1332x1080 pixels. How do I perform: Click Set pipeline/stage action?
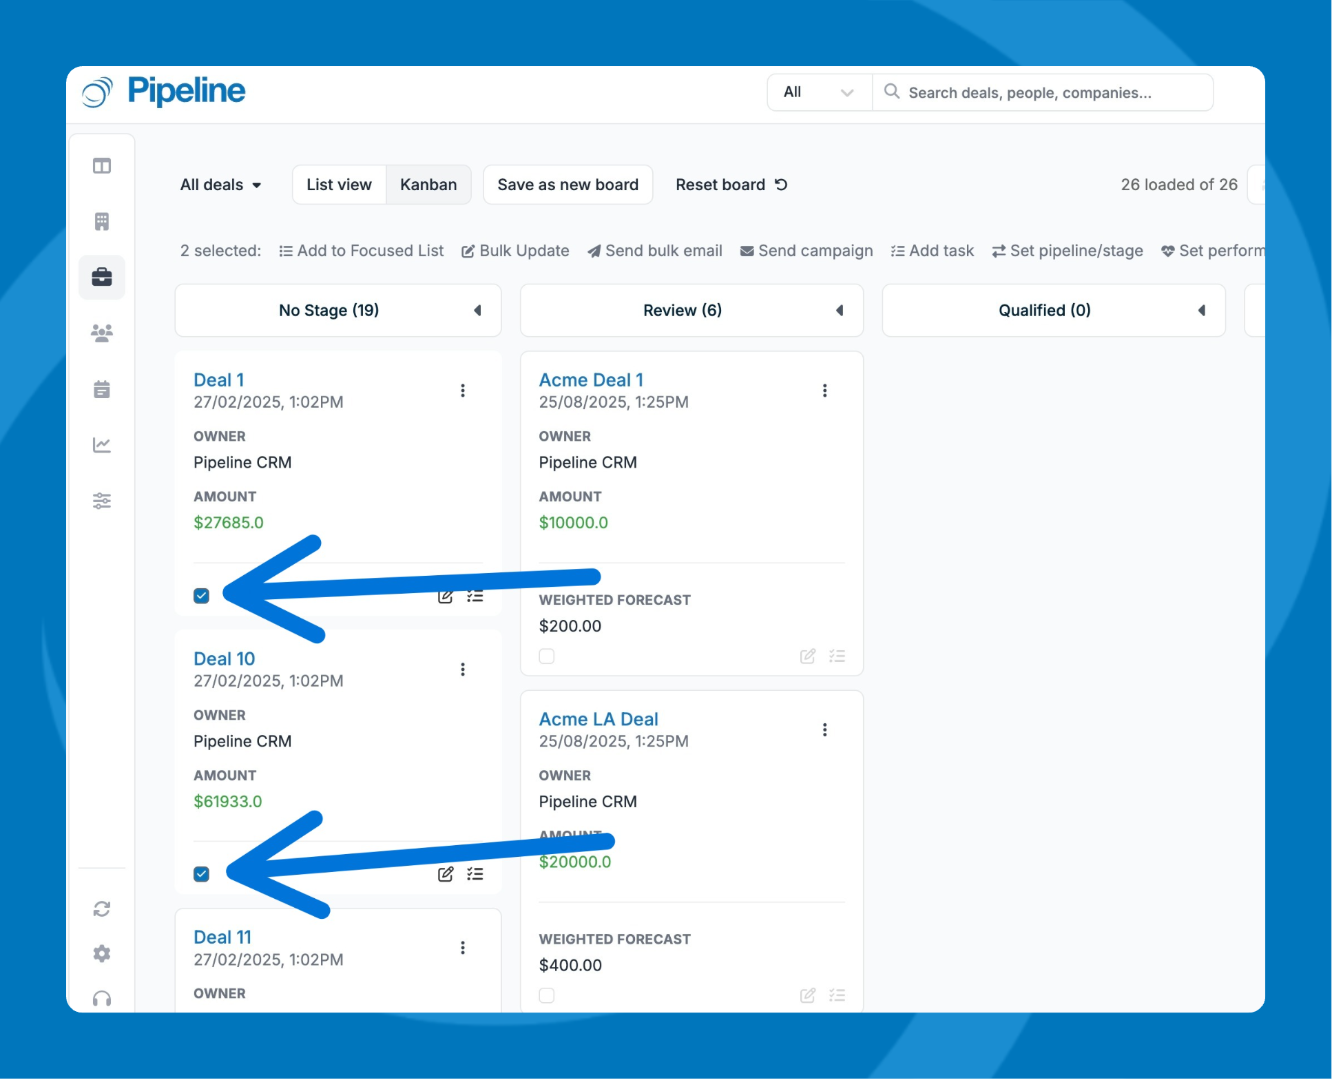[x=1067, y=251]
